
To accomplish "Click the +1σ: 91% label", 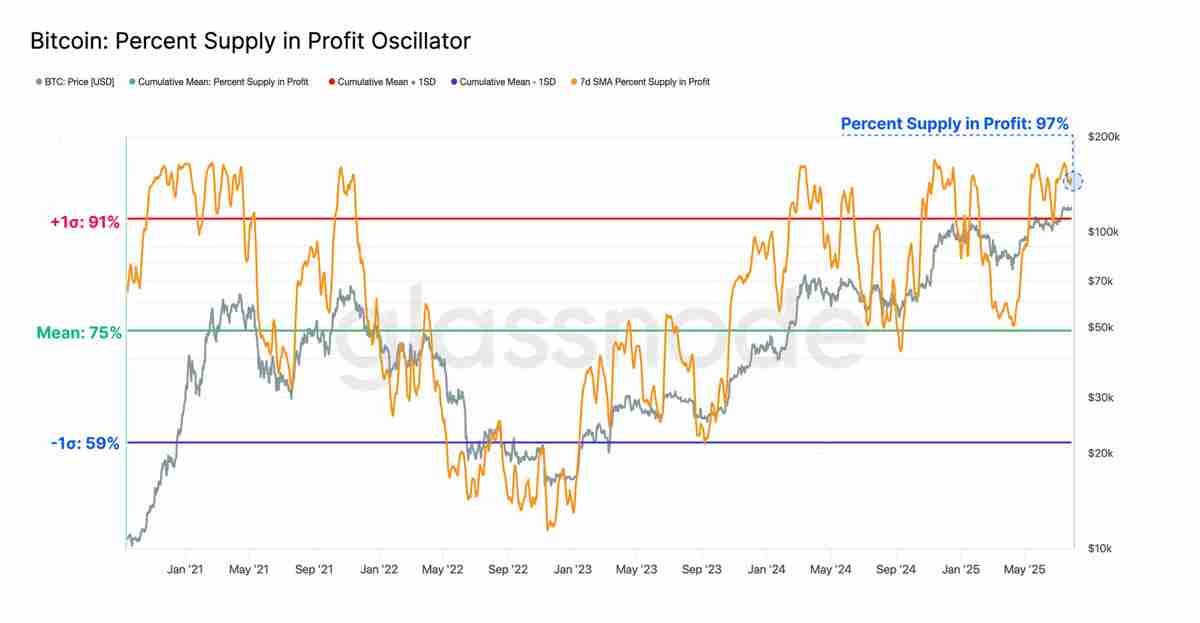I will click(86, 222).
